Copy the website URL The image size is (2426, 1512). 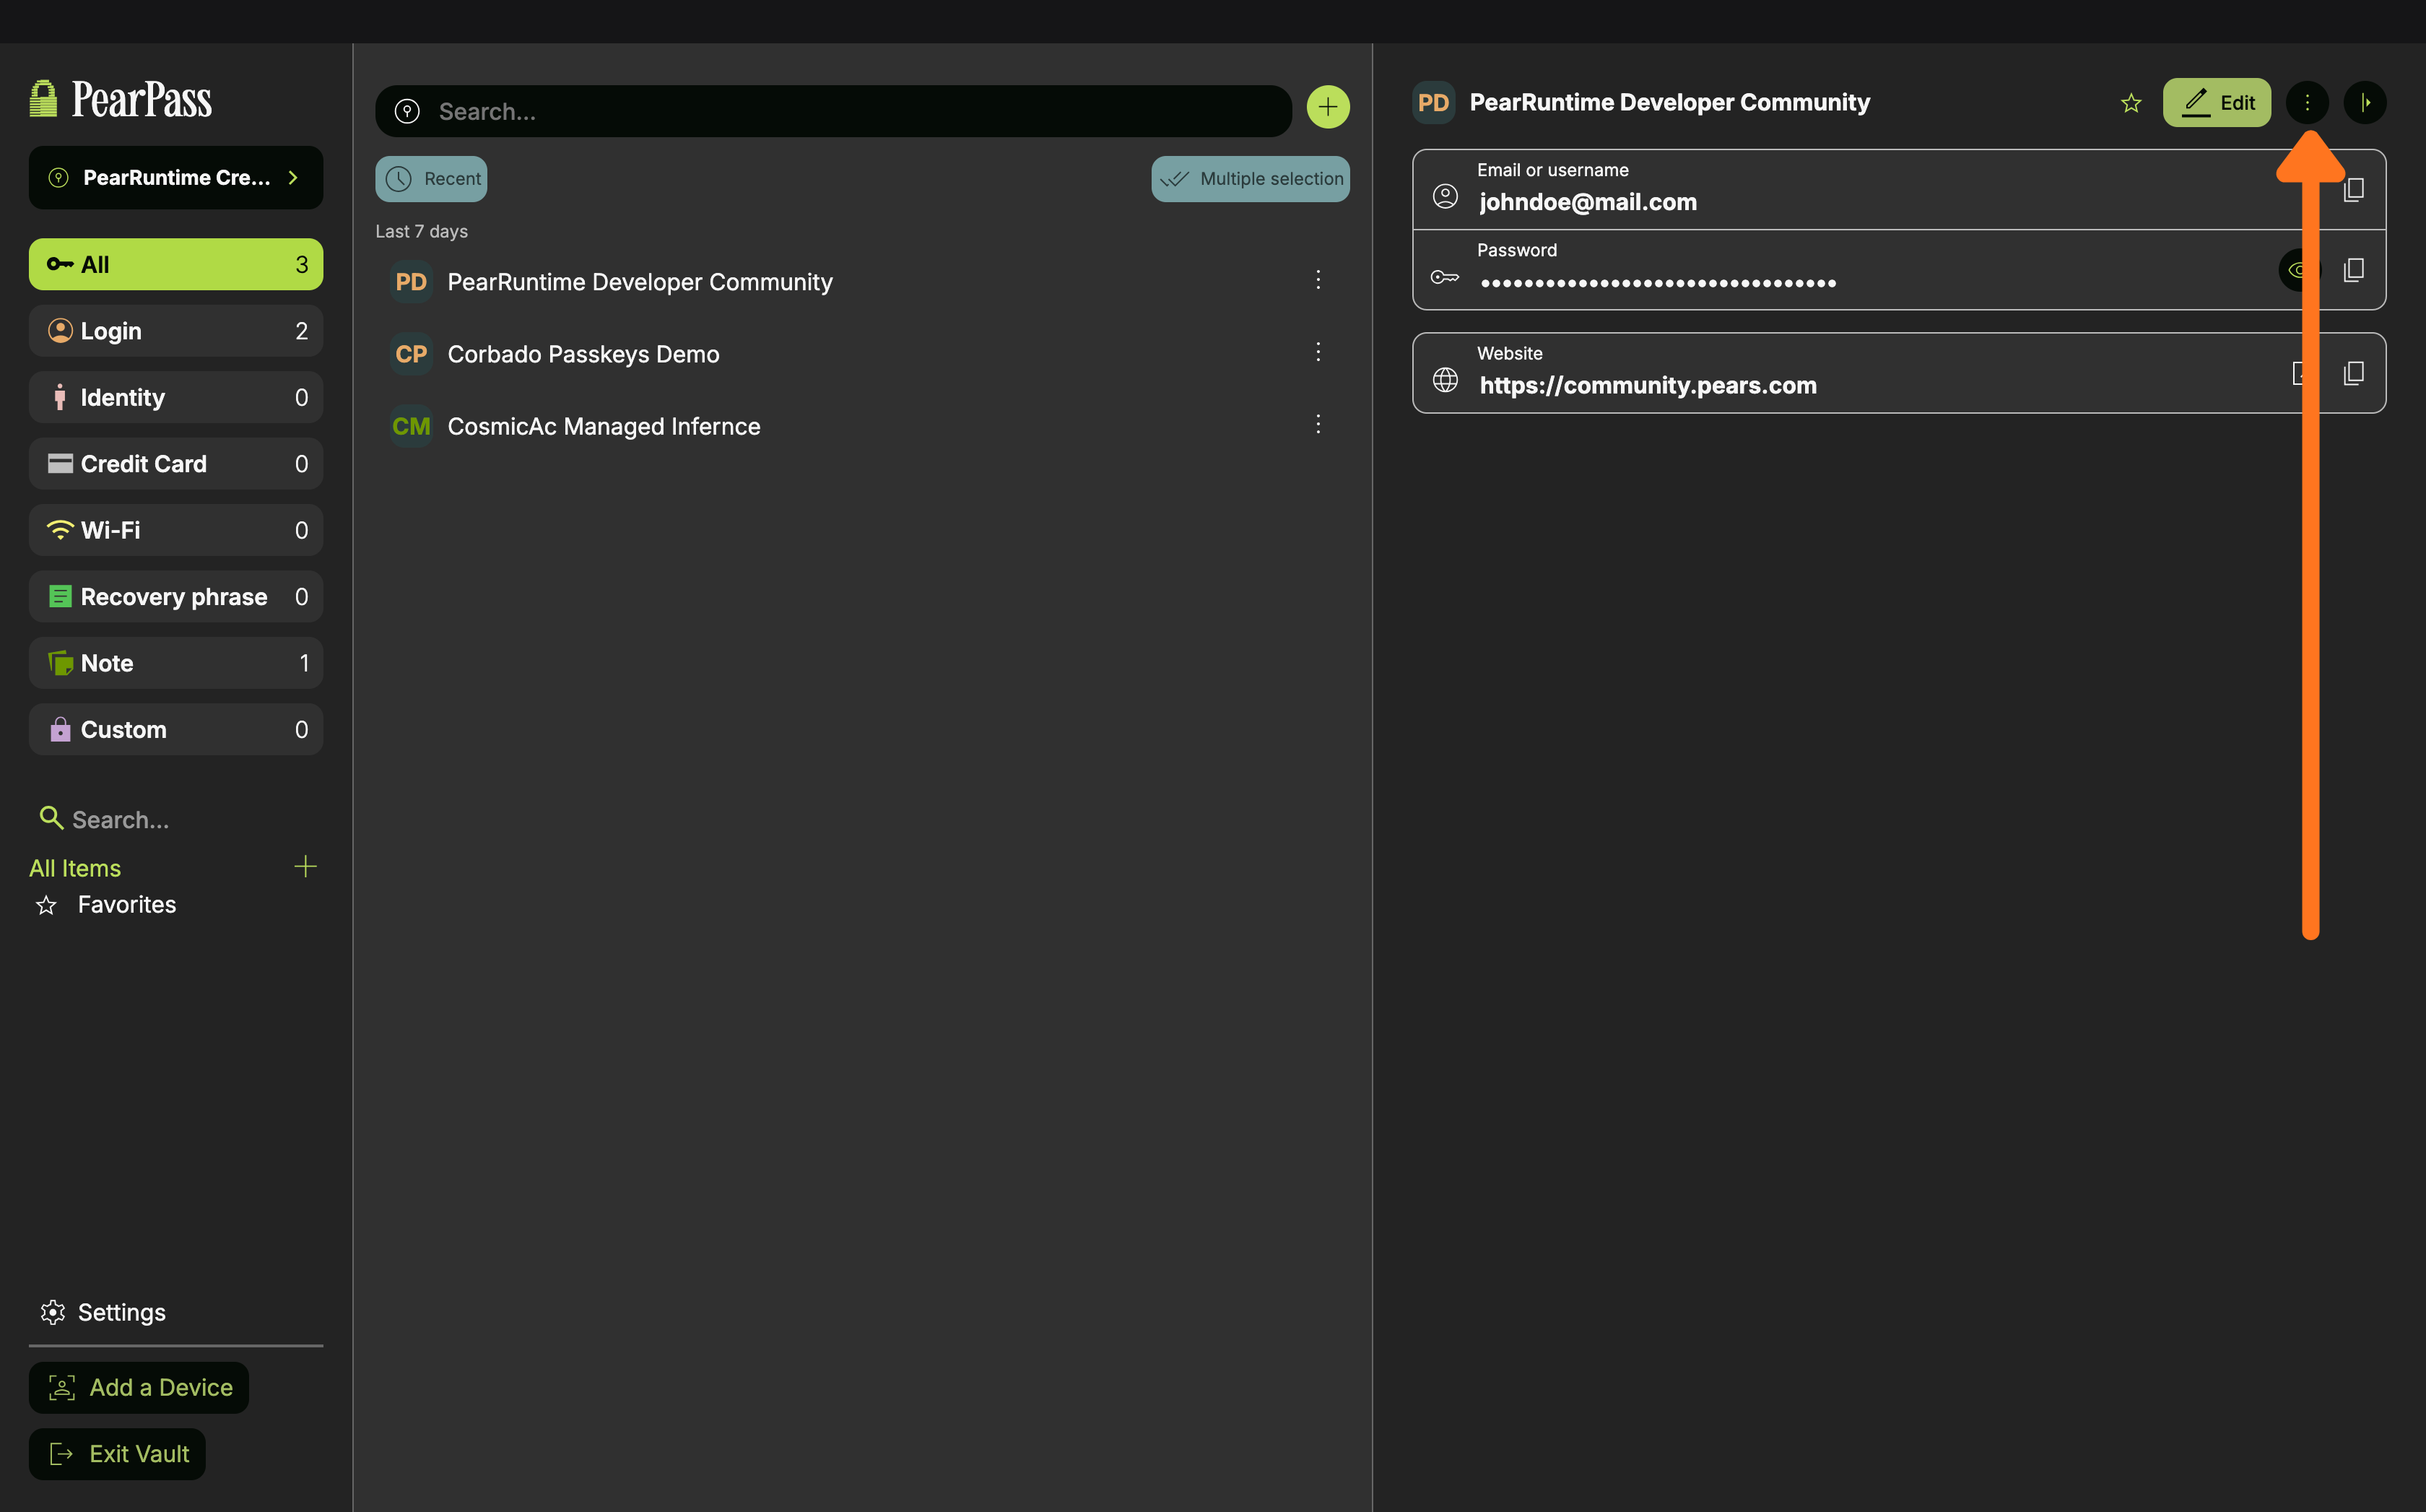[2353, 373]
